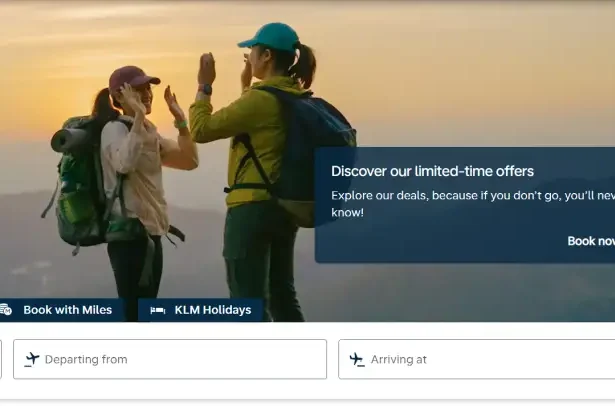Viewport: 615px width, 406px height.
Task: Follow the Book now link
Action: (590, 241)
